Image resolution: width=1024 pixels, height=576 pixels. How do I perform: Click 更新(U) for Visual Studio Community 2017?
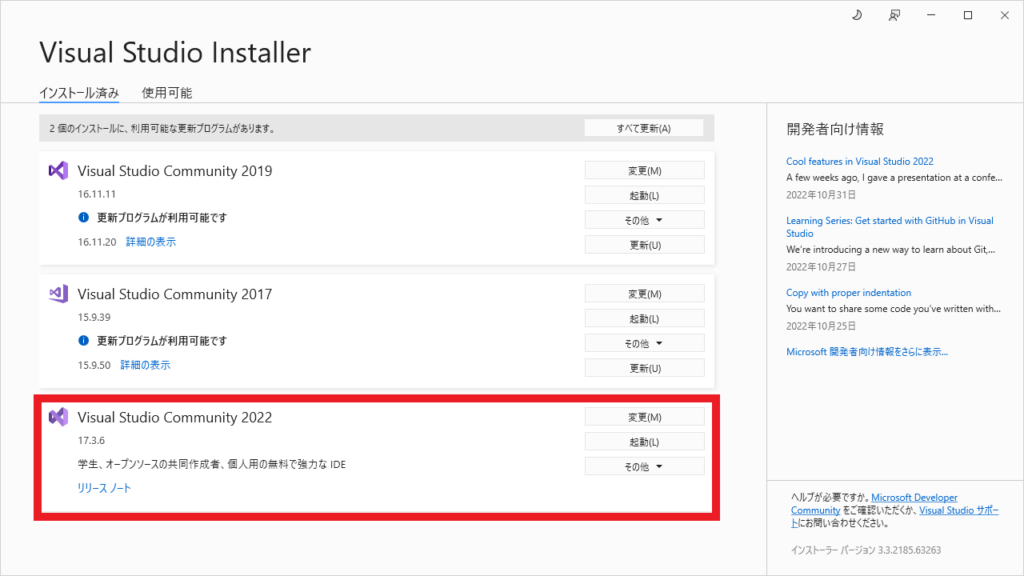pos(645,368)
